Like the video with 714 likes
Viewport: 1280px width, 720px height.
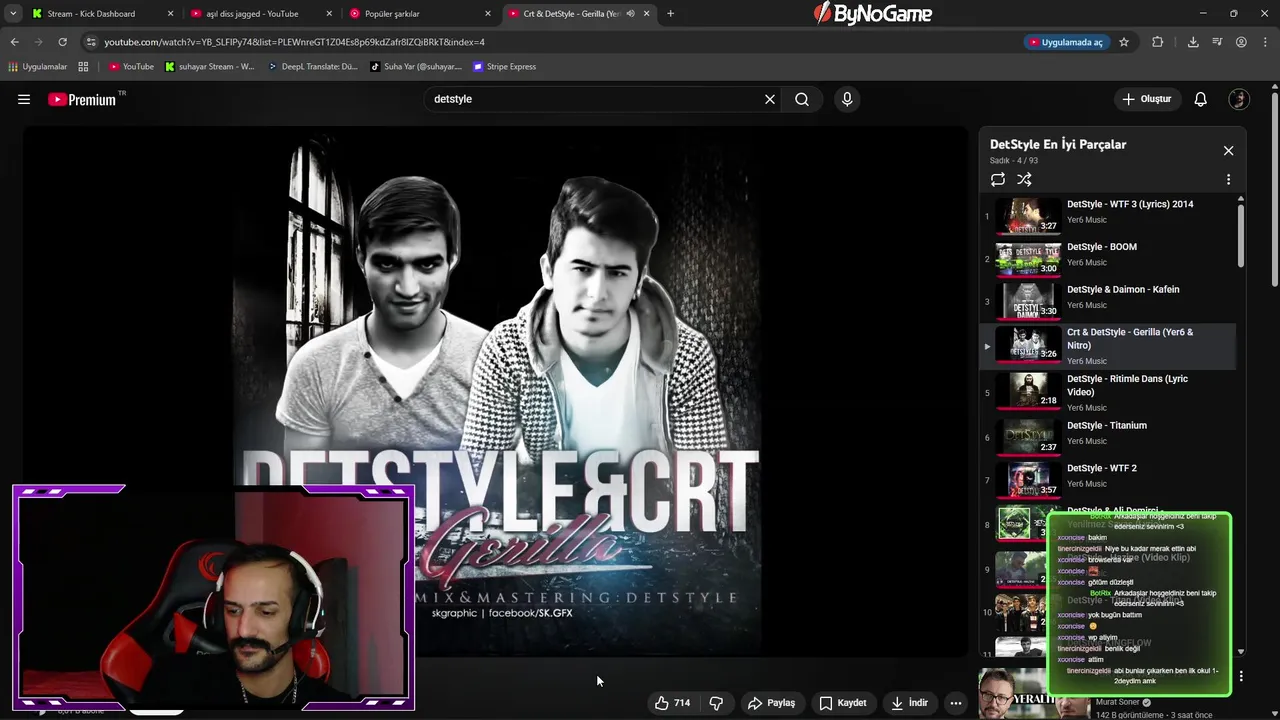pyautogui.click(x=673, y=703)
